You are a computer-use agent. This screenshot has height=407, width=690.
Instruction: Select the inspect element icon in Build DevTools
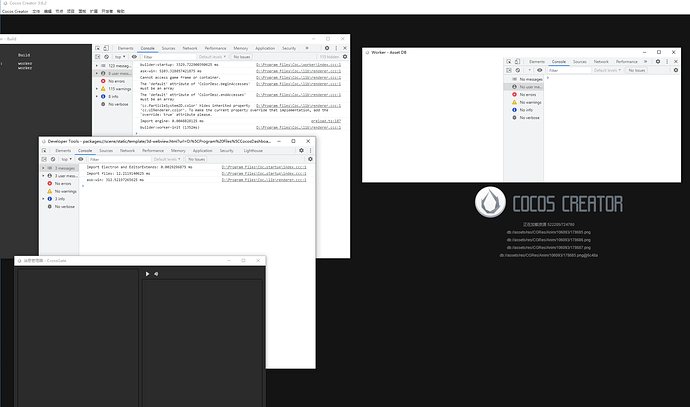(98, 48)
